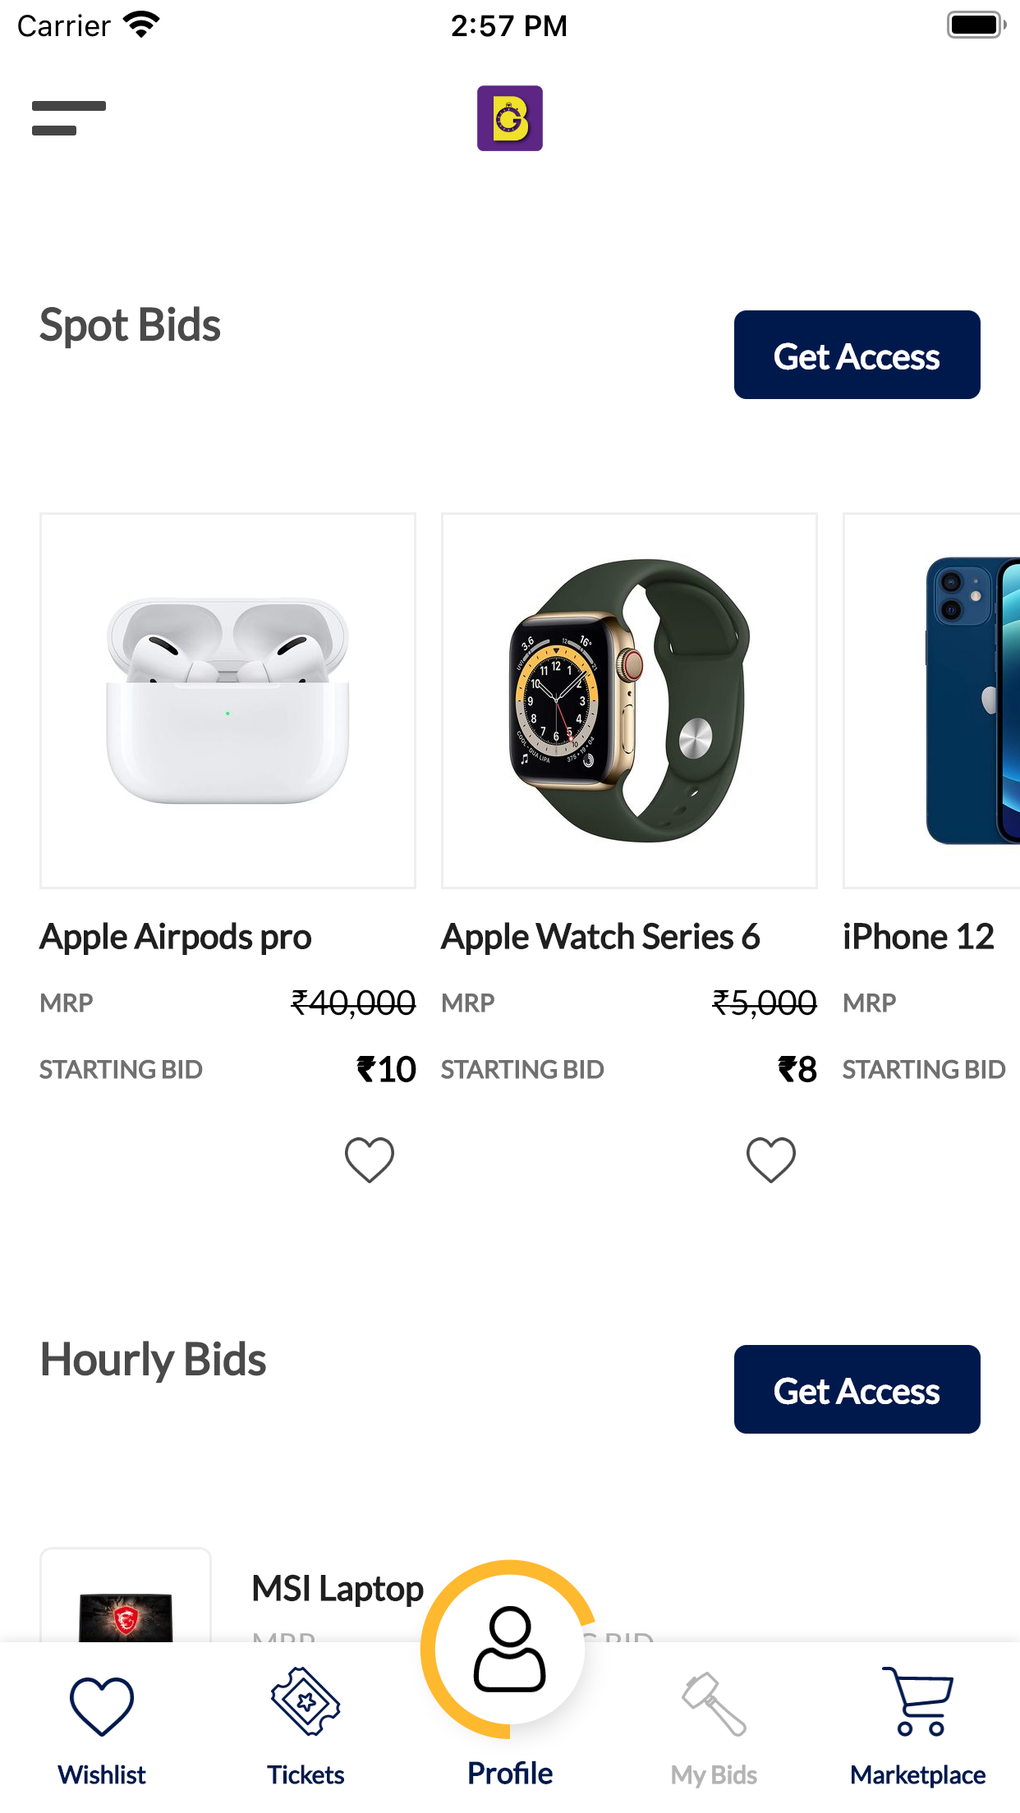Image resolution: width=1020 pixels, height=1813 pixels.
Task: Tap the circular Profile icon
Action: [510, 1648]
